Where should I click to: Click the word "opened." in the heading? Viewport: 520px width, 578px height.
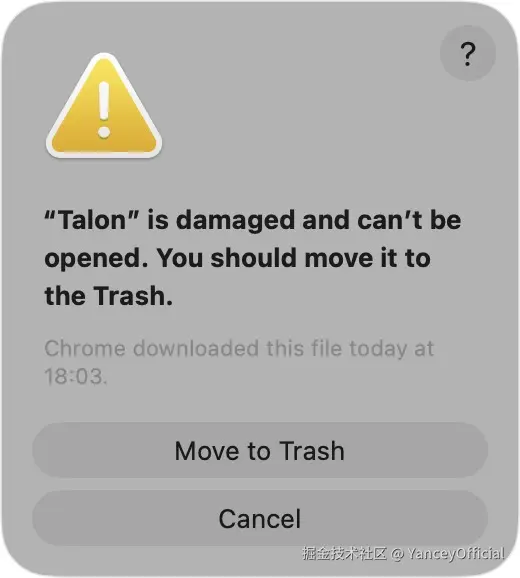click(x=97, y=259)
